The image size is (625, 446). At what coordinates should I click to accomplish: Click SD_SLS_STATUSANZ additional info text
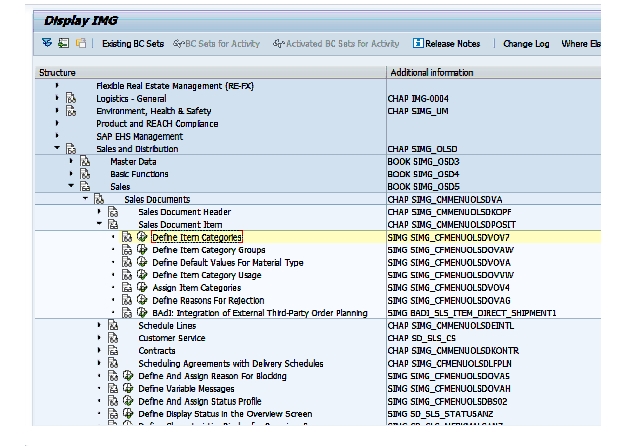point(440,414)
